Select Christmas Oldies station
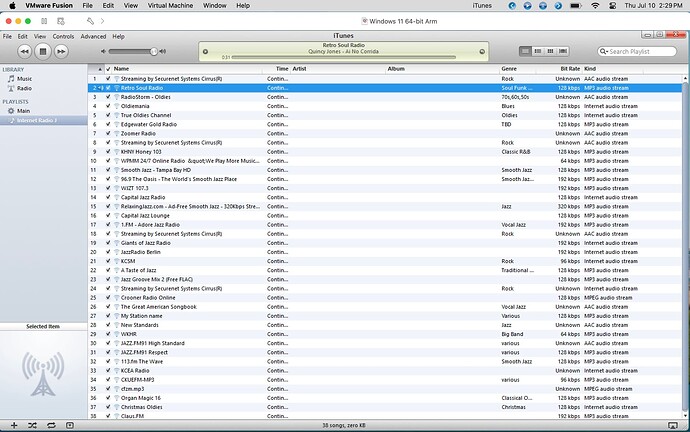 pos(385,407)
